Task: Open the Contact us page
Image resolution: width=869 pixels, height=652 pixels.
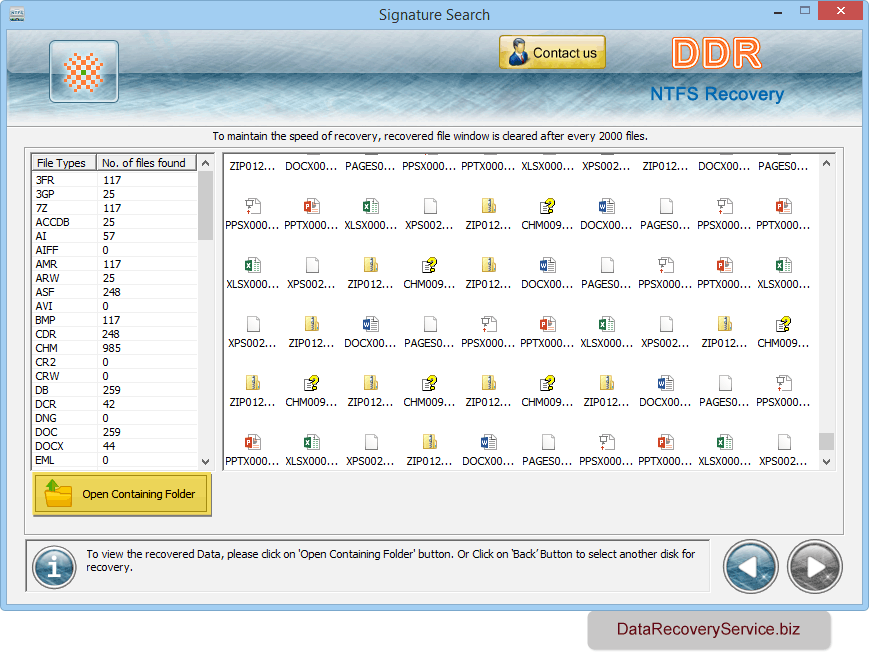Action: 552,52
